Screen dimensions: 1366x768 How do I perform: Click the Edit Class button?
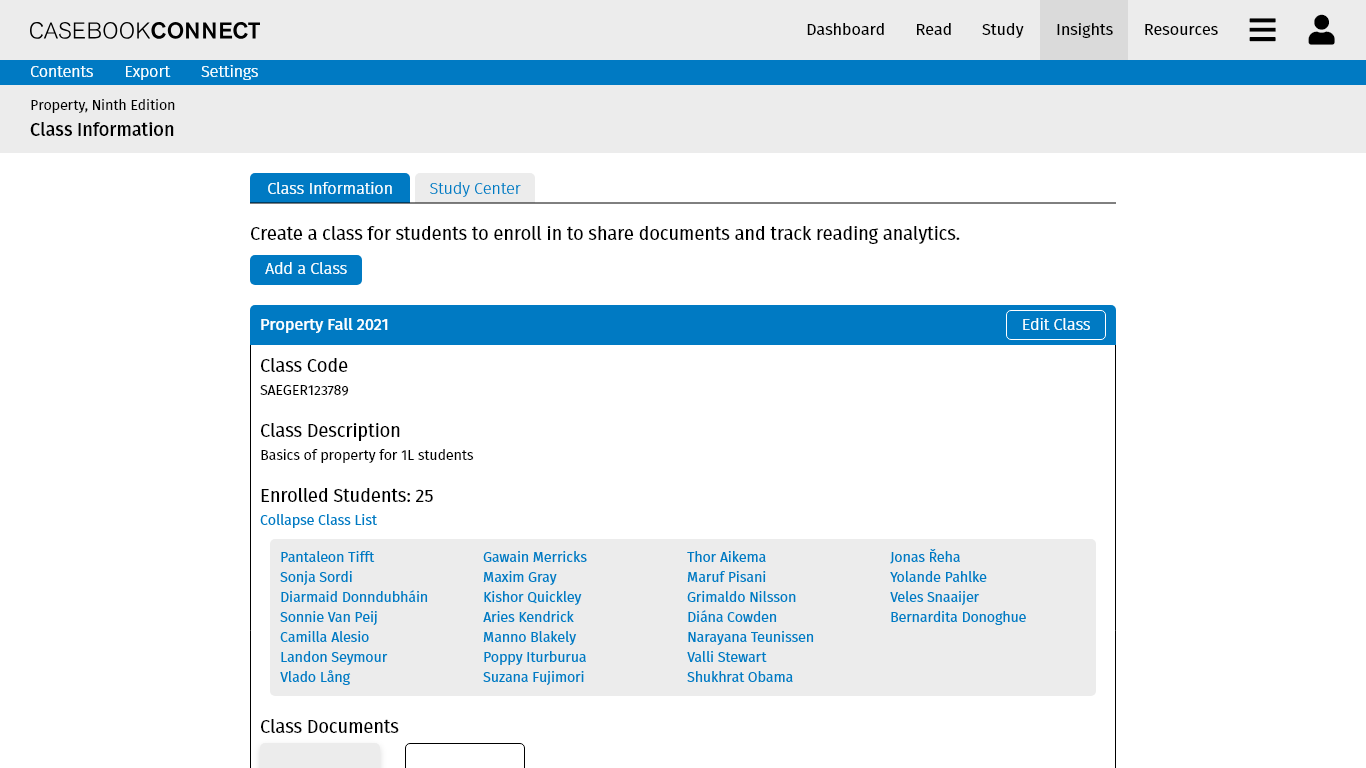(1055, 325)
